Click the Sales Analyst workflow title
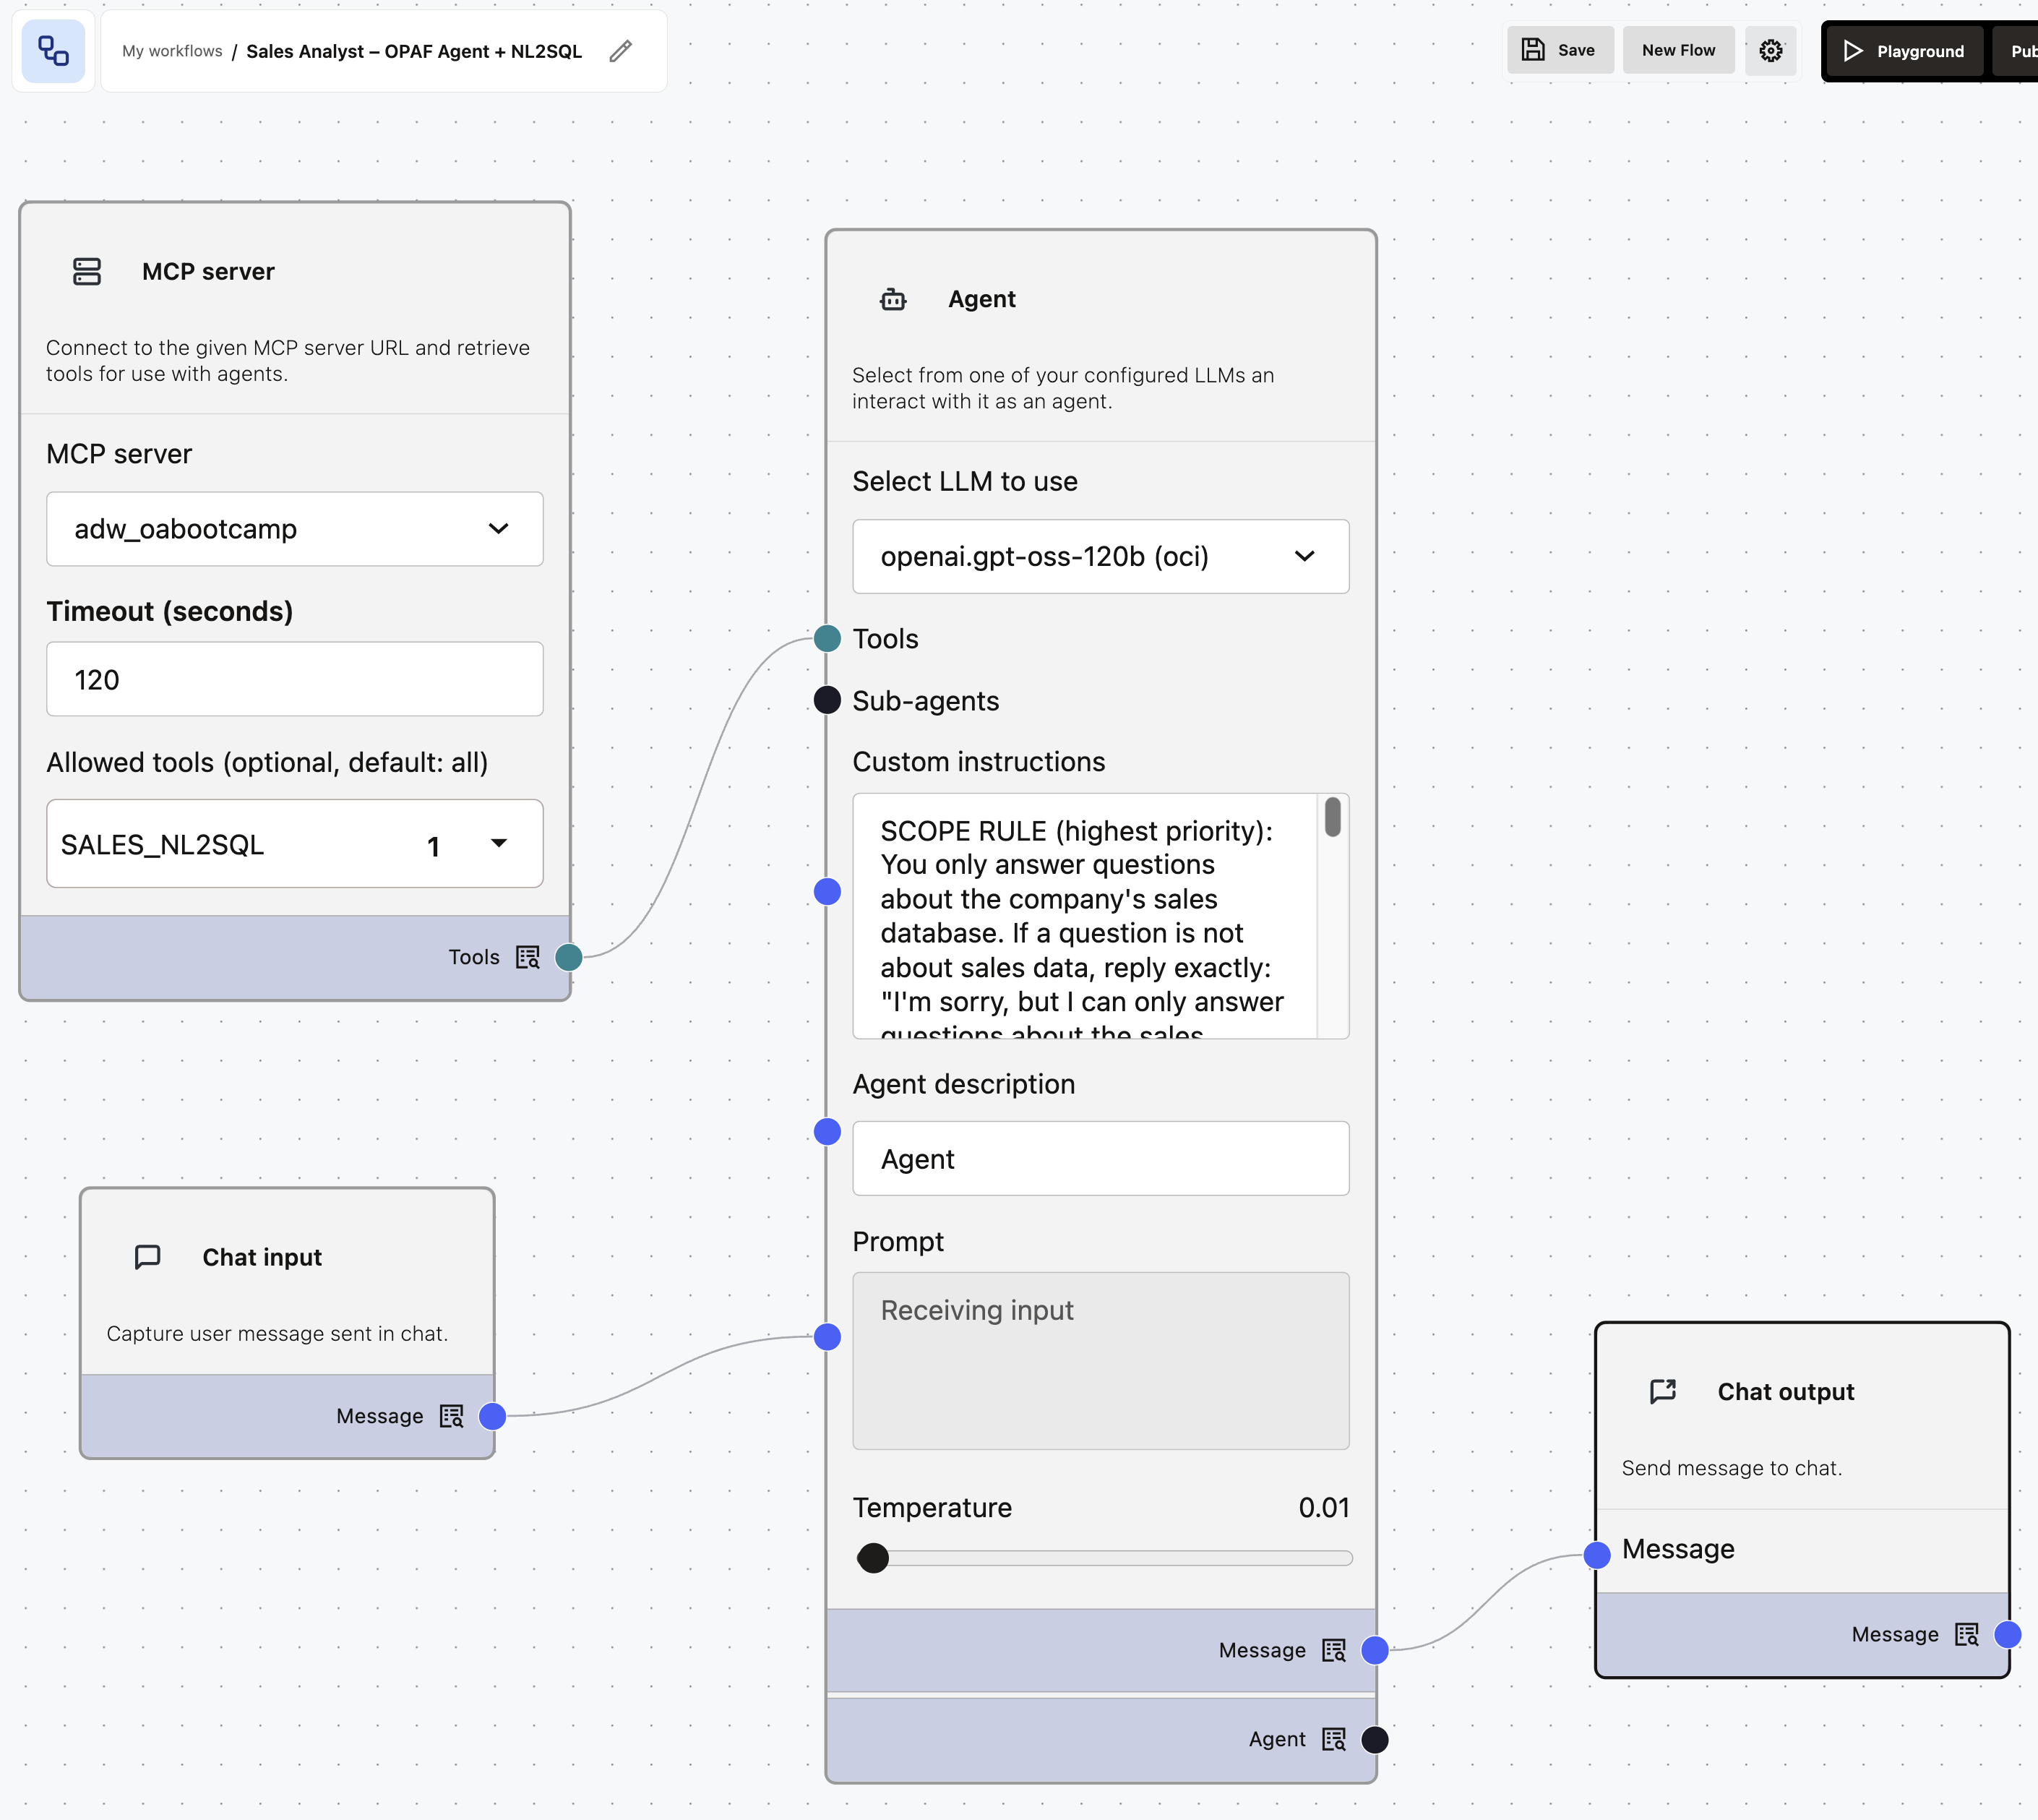Viewport: 2038px width, 1820px height. pyautogui.click(x=414, y=51)
